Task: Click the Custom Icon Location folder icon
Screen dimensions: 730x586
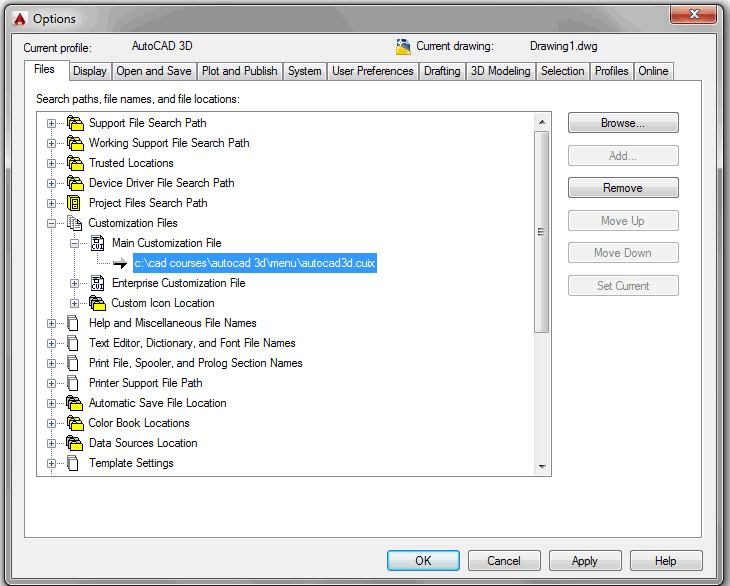Action: click(x=97, y=303)
